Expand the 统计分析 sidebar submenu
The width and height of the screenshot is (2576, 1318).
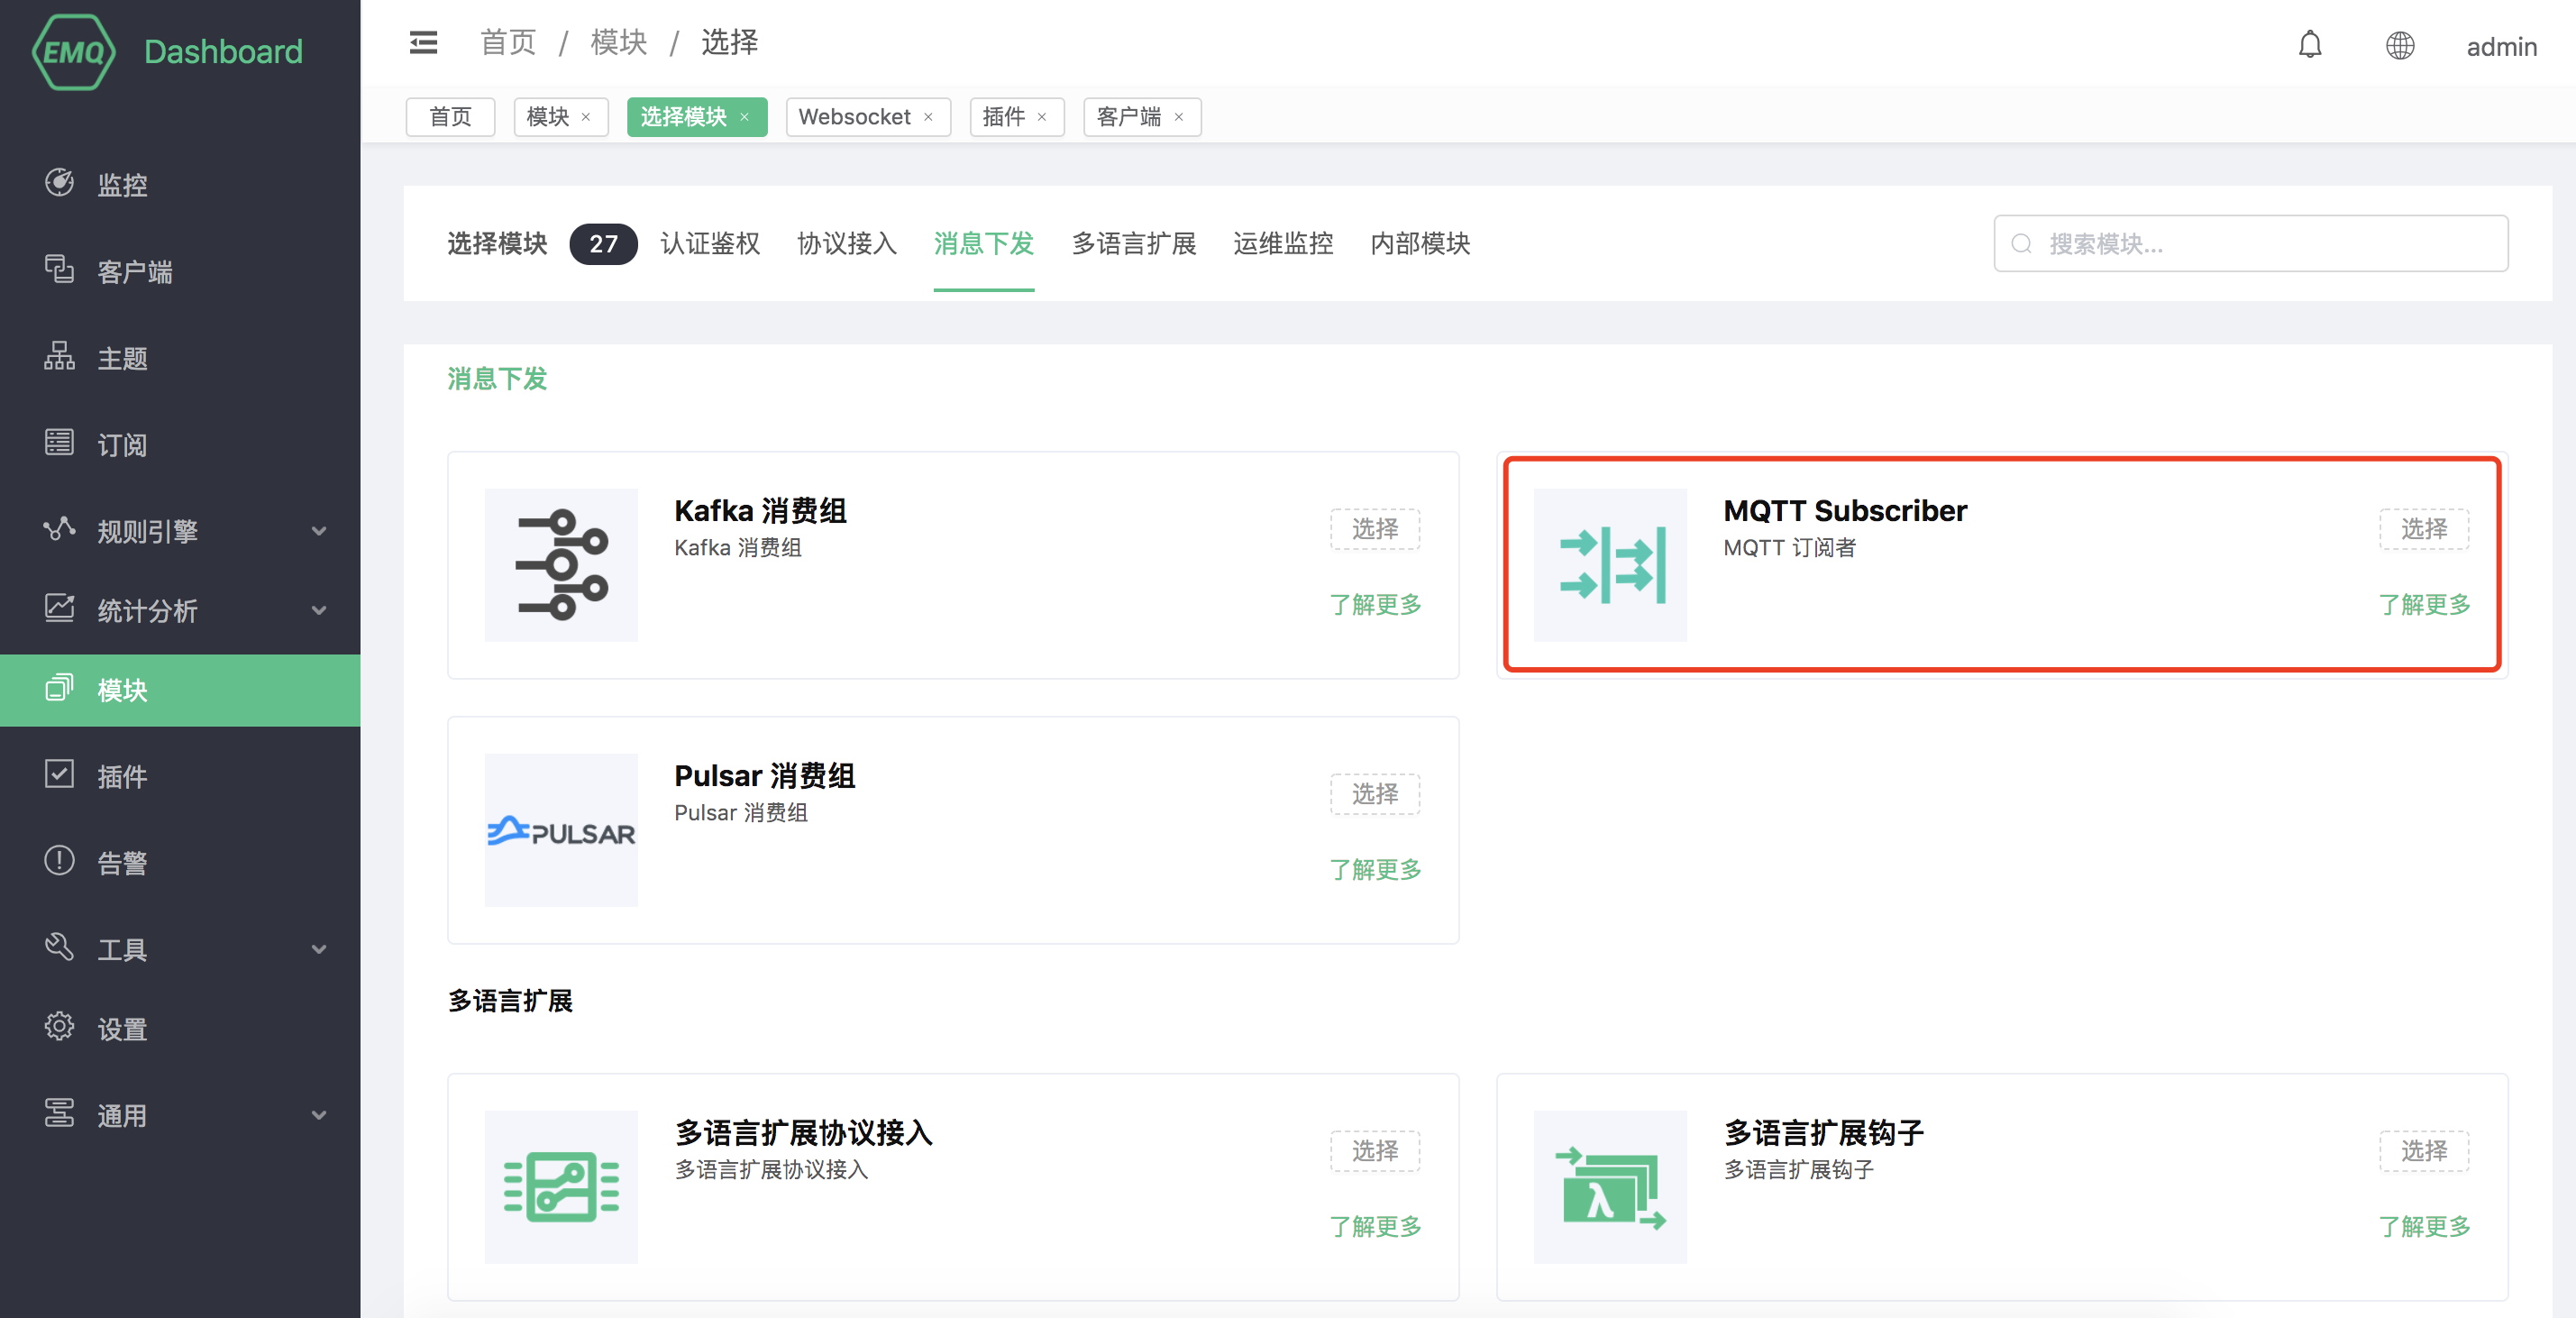(318, 610)
